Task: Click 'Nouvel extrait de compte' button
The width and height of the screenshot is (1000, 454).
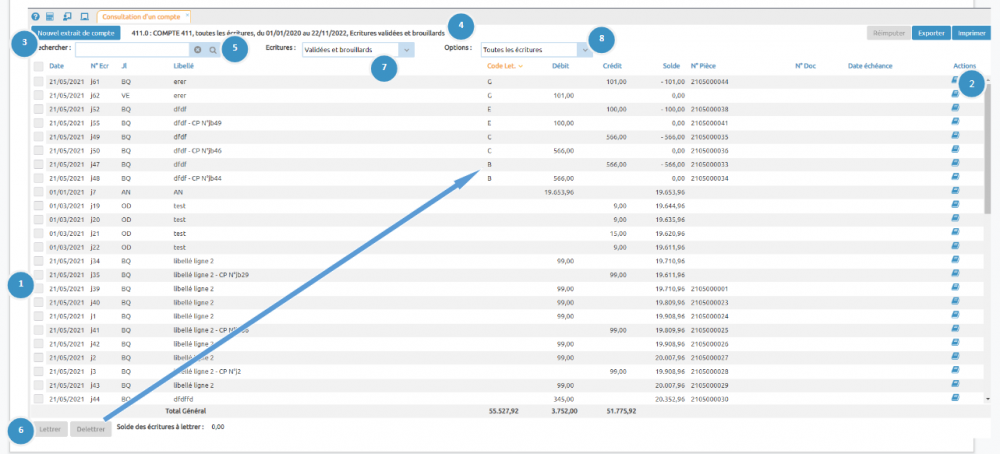Action: coord(78,33)
